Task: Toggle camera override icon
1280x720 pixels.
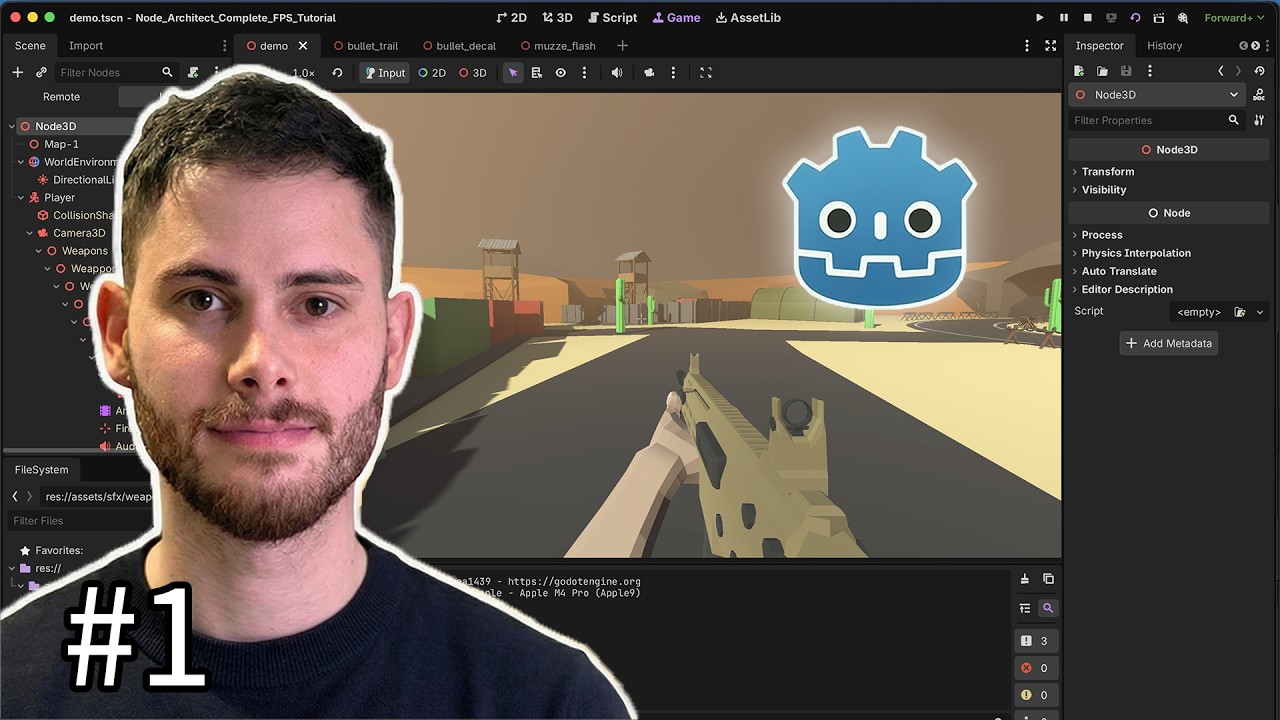Action: tap(649, 73)
